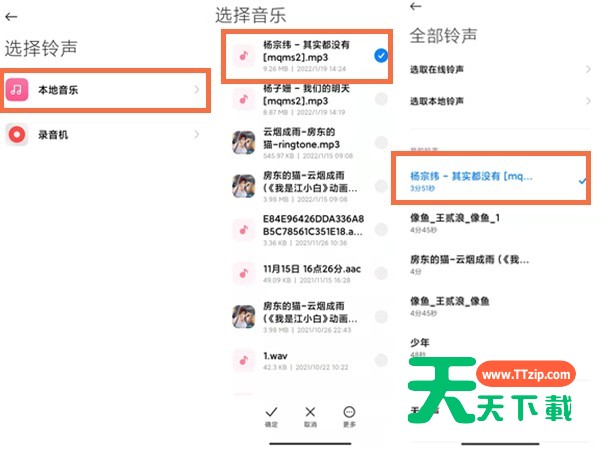Choose the 像鱼_王贰浪_像鱼_1 ringtone

click(x=500, y=223)
